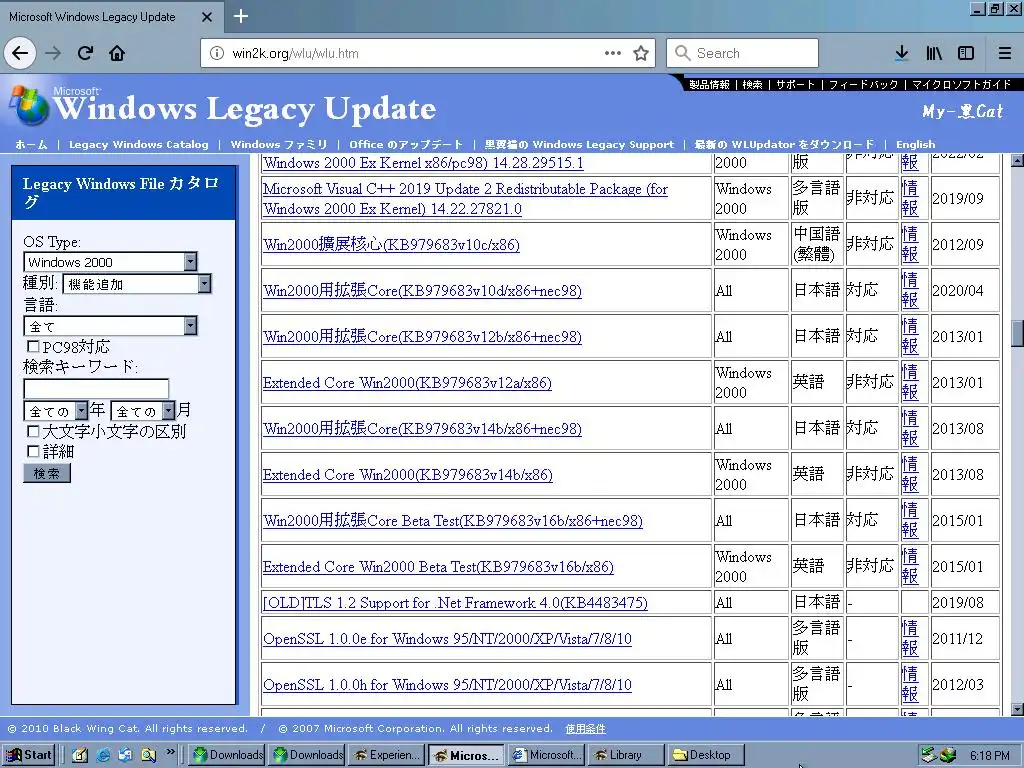Expand quick launch overflow chevron
1024x768 pixels.
pos(171,752)
